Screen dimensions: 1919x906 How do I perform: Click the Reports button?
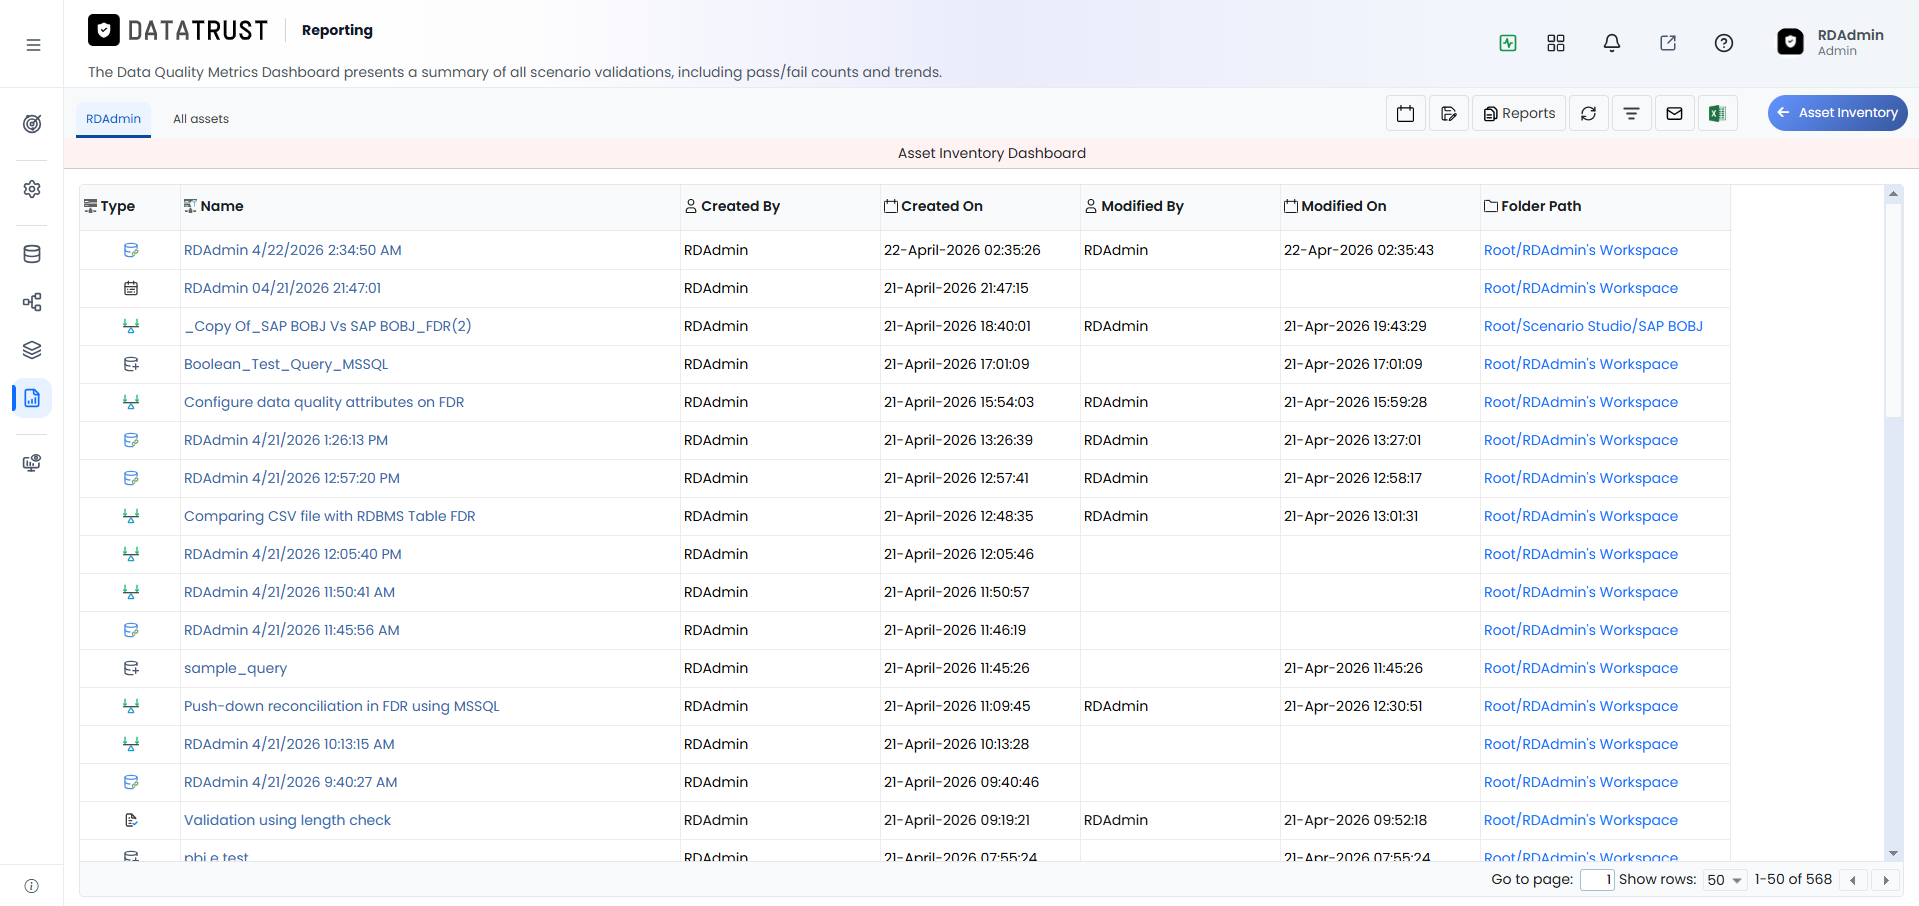click(x=1519, y=113)
